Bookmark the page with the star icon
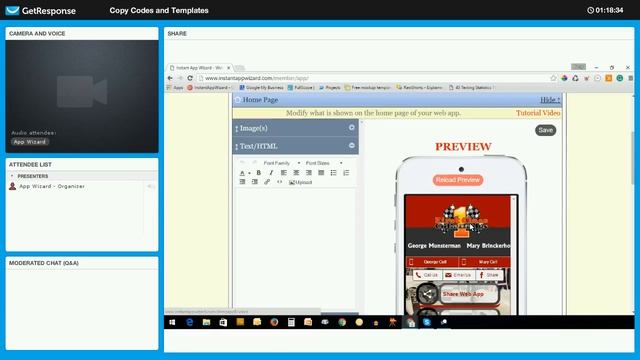This screenshot has height=360, width=640. click(x=553, y=78)
